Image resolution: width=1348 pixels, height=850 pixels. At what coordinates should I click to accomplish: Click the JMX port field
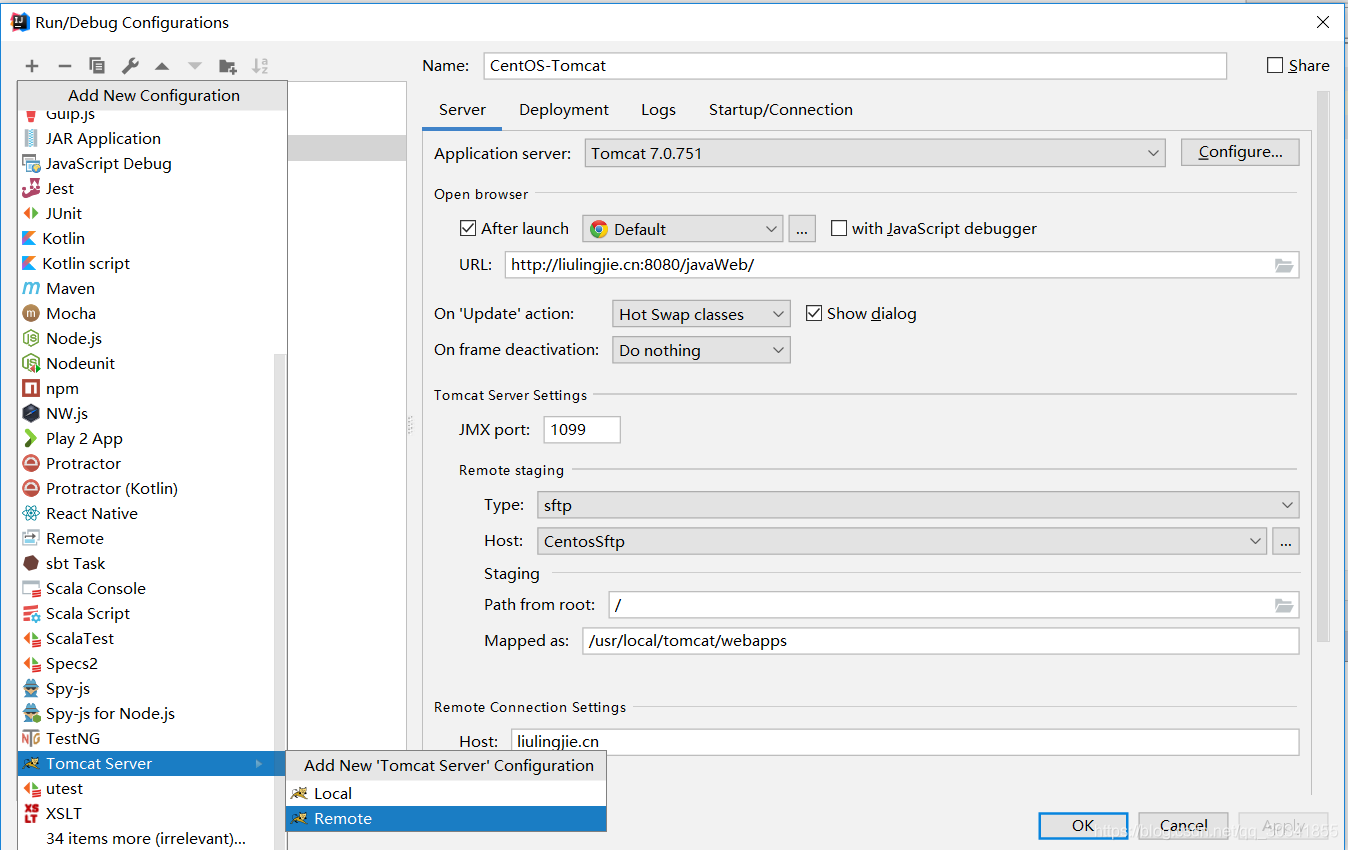pos(582,430)
